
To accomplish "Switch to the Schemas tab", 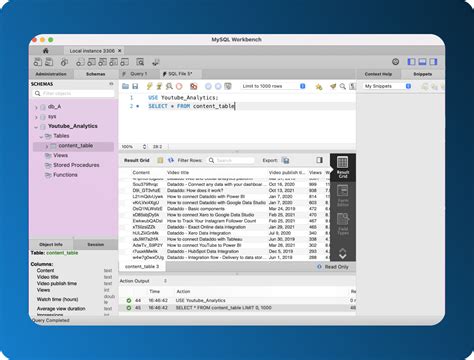I will 96,74.
